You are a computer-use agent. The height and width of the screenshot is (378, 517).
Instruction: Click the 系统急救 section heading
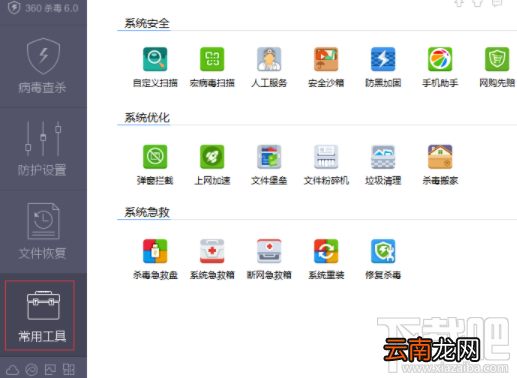click(147, 212)
